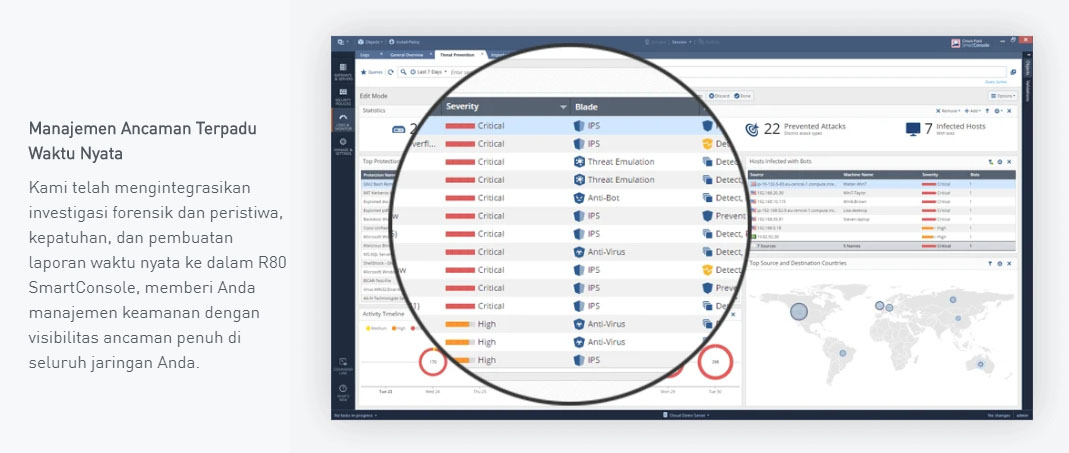Click the Install Policy button
This screenshot has width=1069, height=453.
click(x=404, y=42)
